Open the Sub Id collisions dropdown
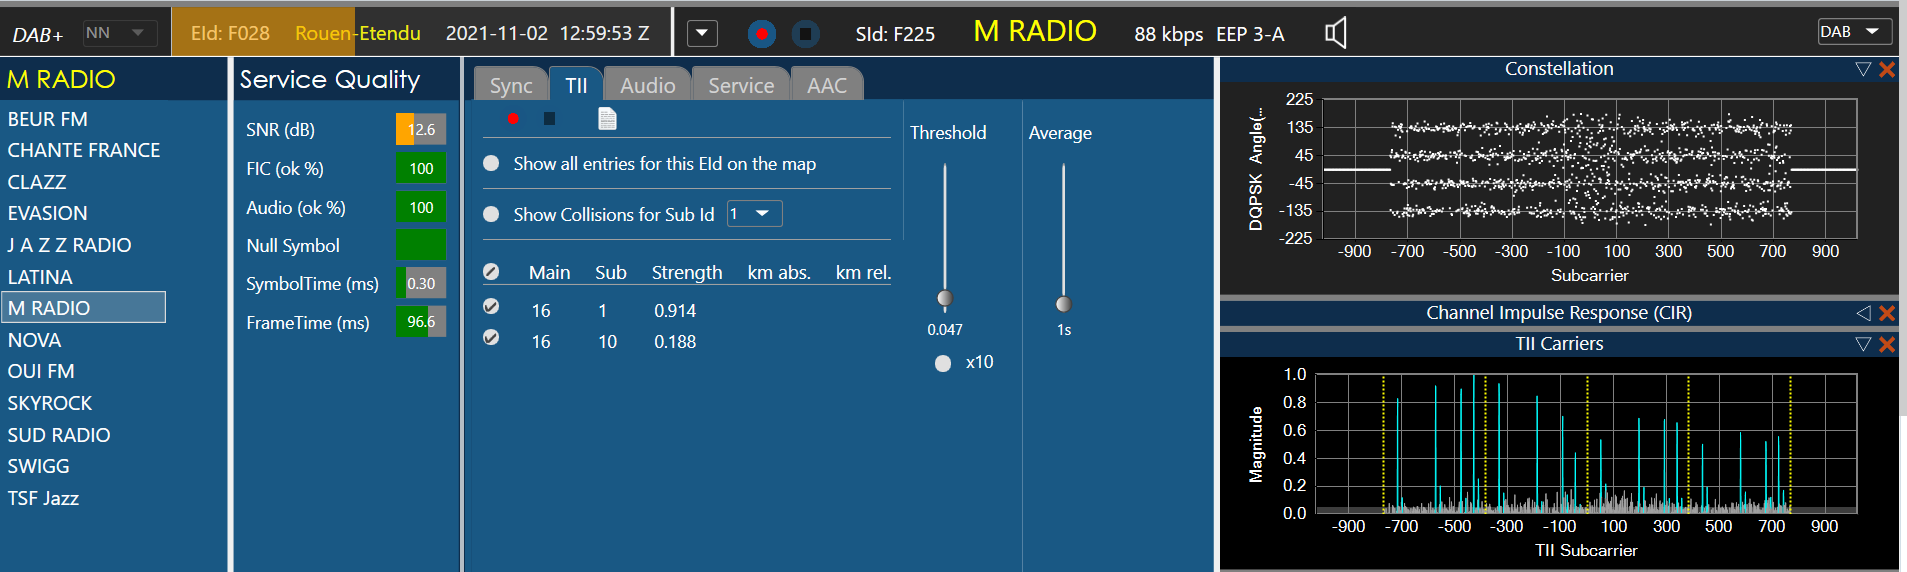Image resolution: width=1907 pixels, height=572 pixels. (x=754, y=214)
